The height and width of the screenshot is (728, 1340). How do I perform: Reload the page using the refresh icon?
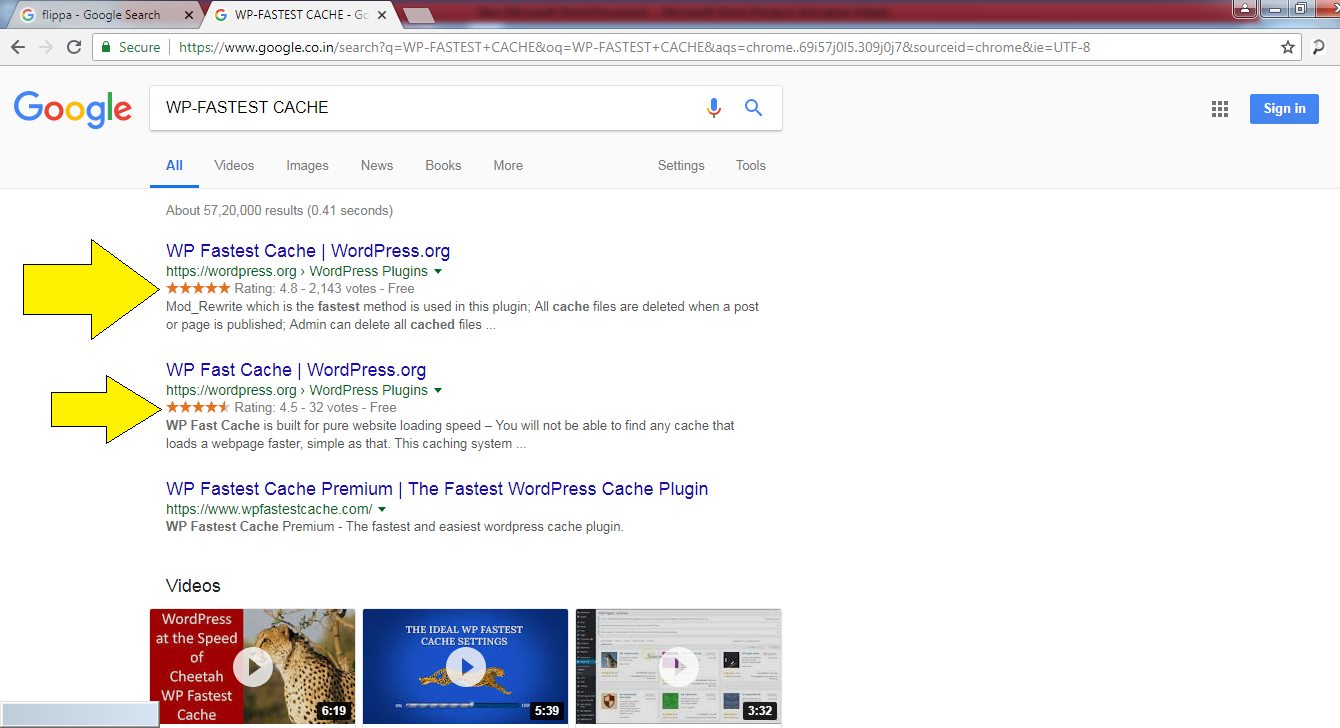(x=74, y=47)
